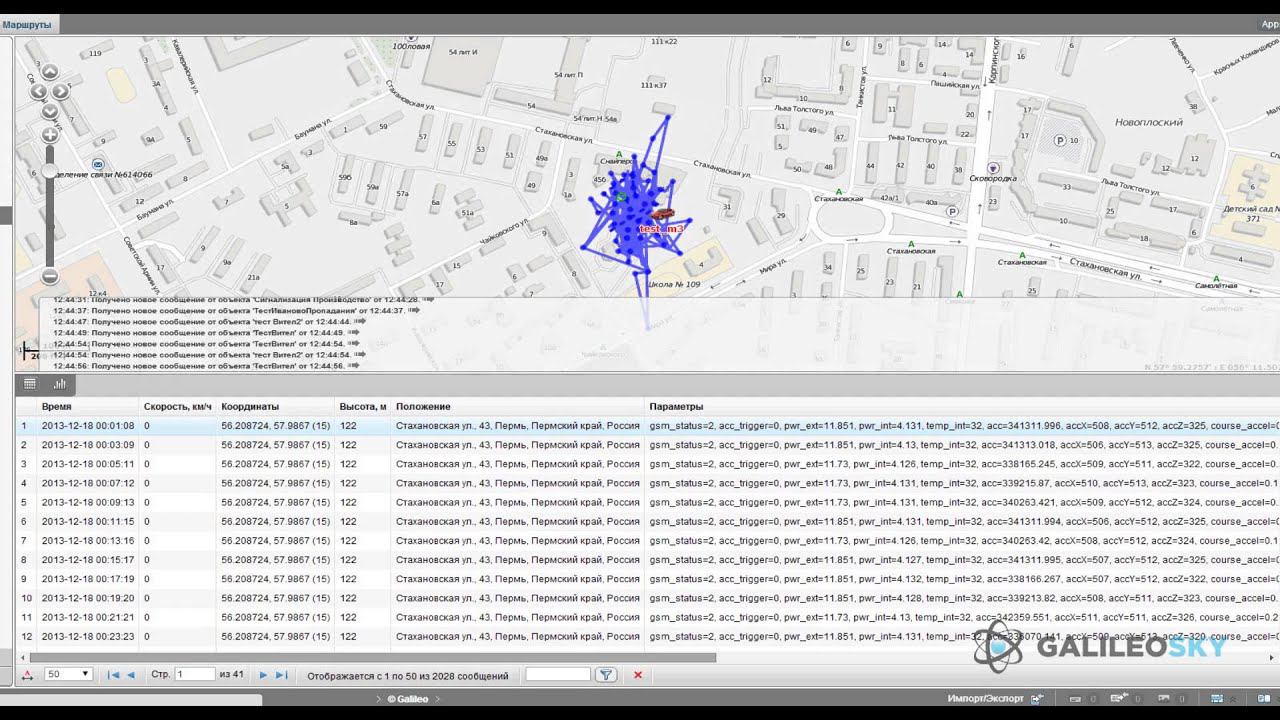This screenshot has height=720, width=1280.
Task: Pan the map up with arrow button
Action: [x=49, y=72]
